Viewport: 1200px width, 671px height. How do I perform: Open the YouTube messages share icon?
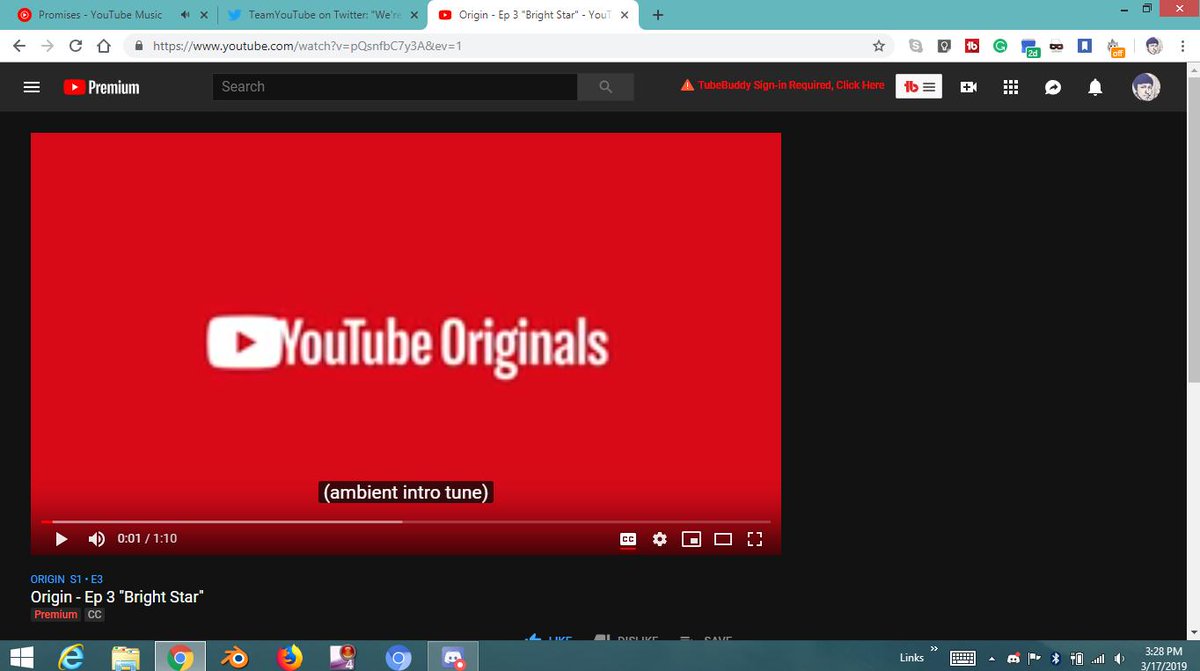tap(1052, 87)
